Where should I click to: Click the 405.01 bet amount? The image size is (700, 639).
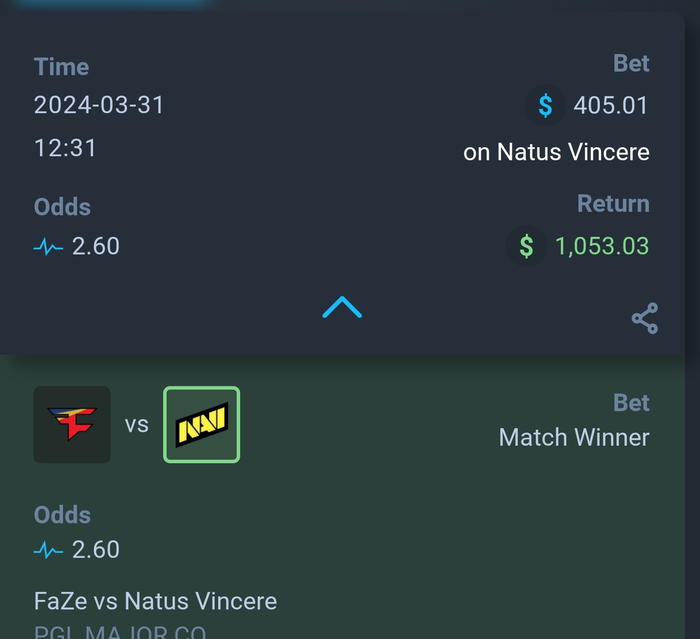click(611, 105)
